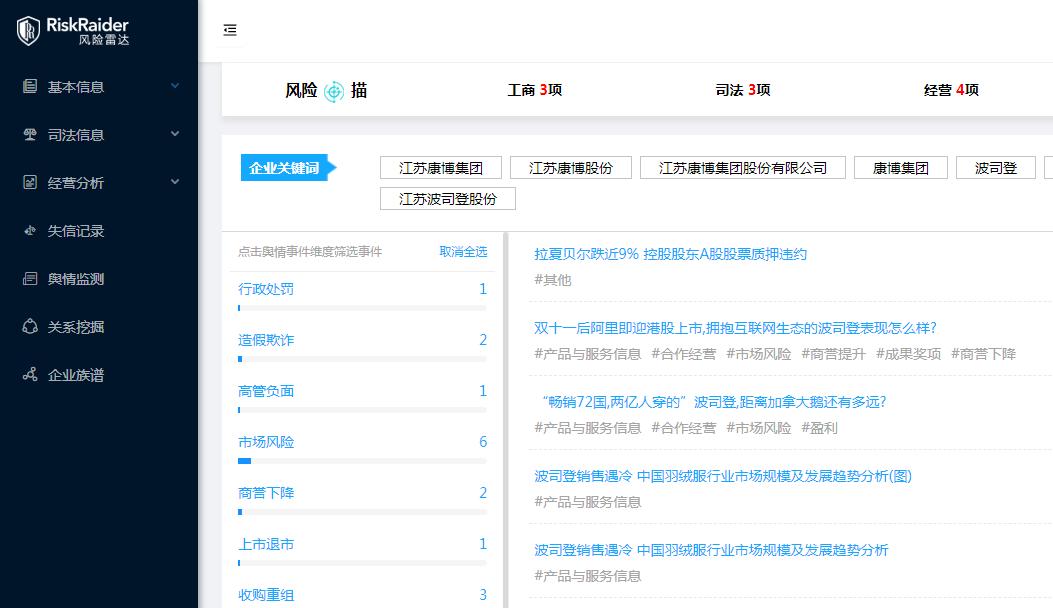Select the 司法信息 sidebar icon
Viewport: 1053px width, 608px height.
point(29,134)
